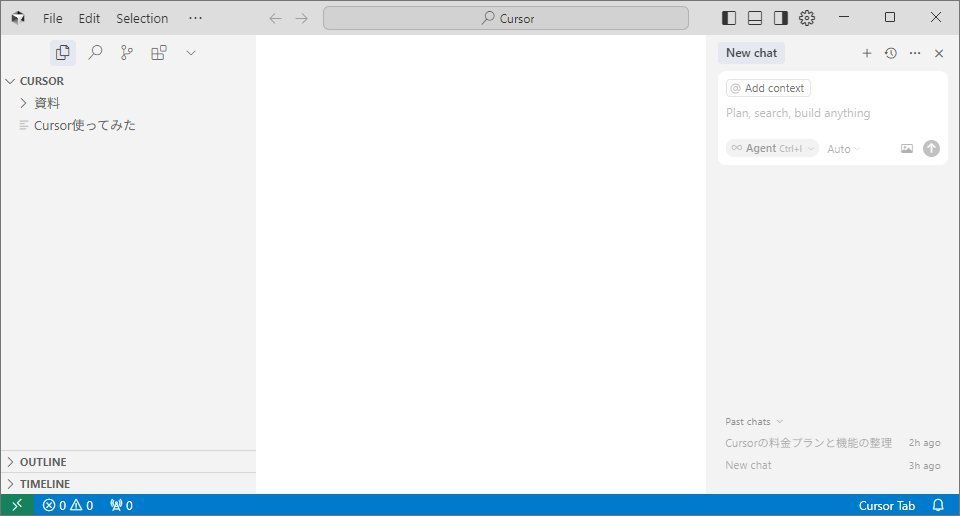The width and height of the screenshot is (960, 516).
Task: Open the Explorer view icon
Action: point(62,53)
